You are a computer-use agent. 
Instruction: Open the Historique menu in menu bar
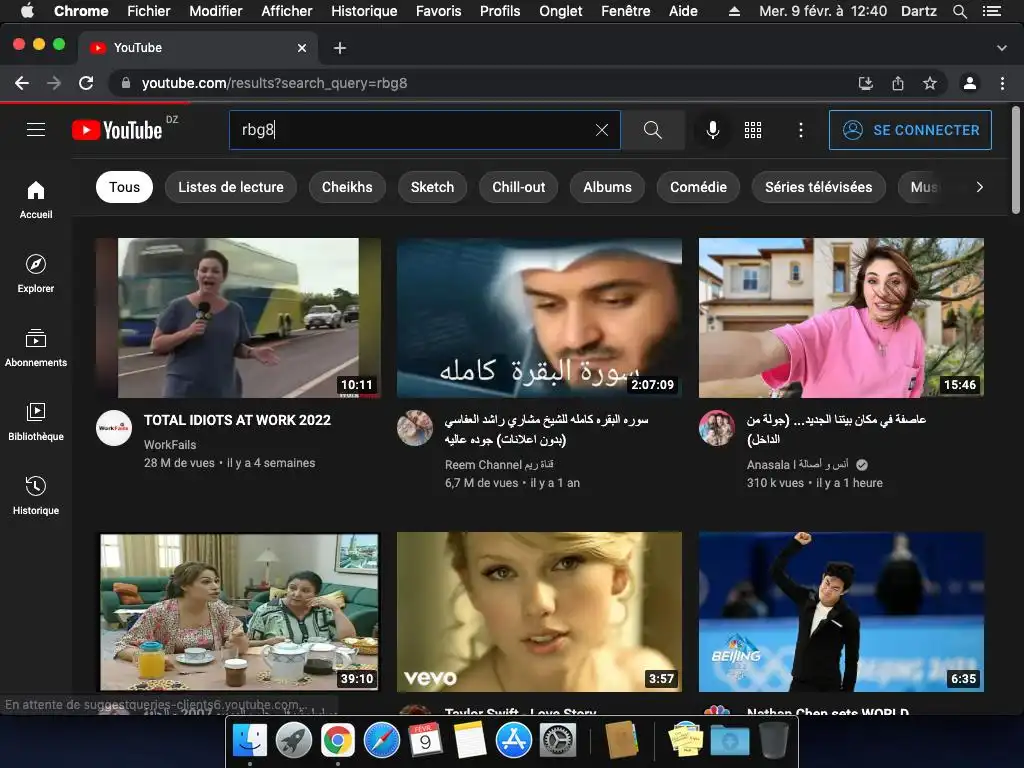point(364,11)
